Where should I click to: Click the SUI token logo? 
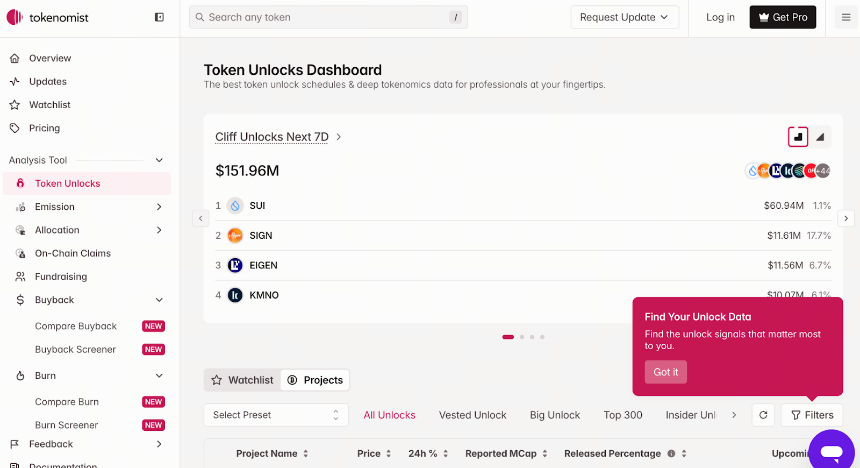[x=235, y=206]
